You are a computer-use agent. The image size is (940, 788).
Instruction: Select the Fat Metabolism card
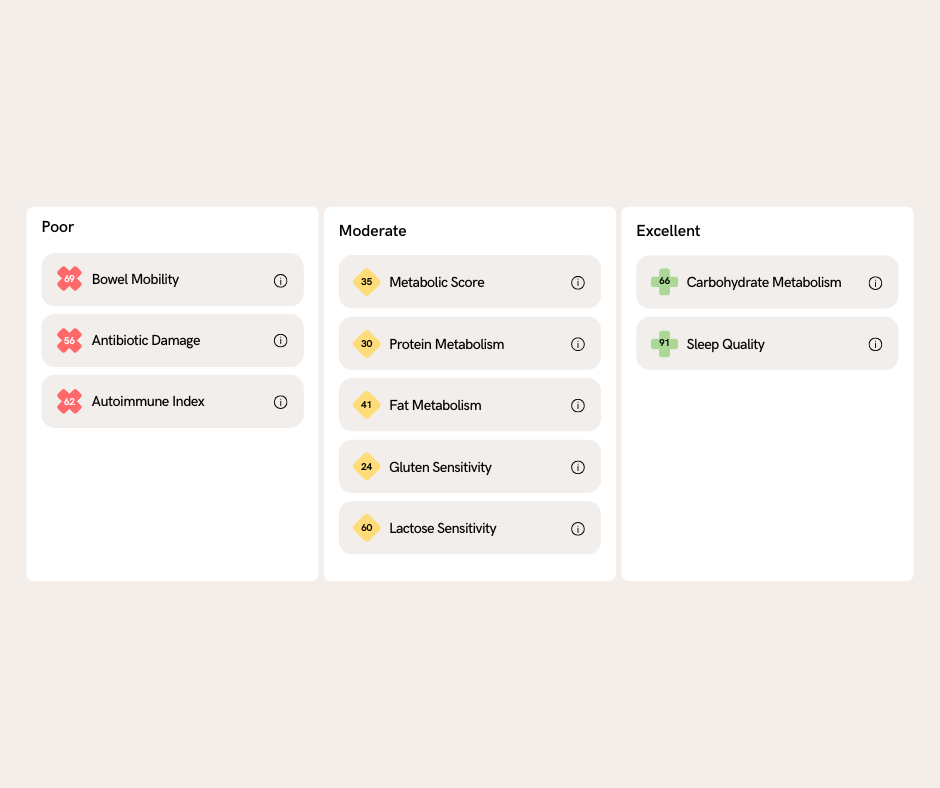(x=470, y=405)
